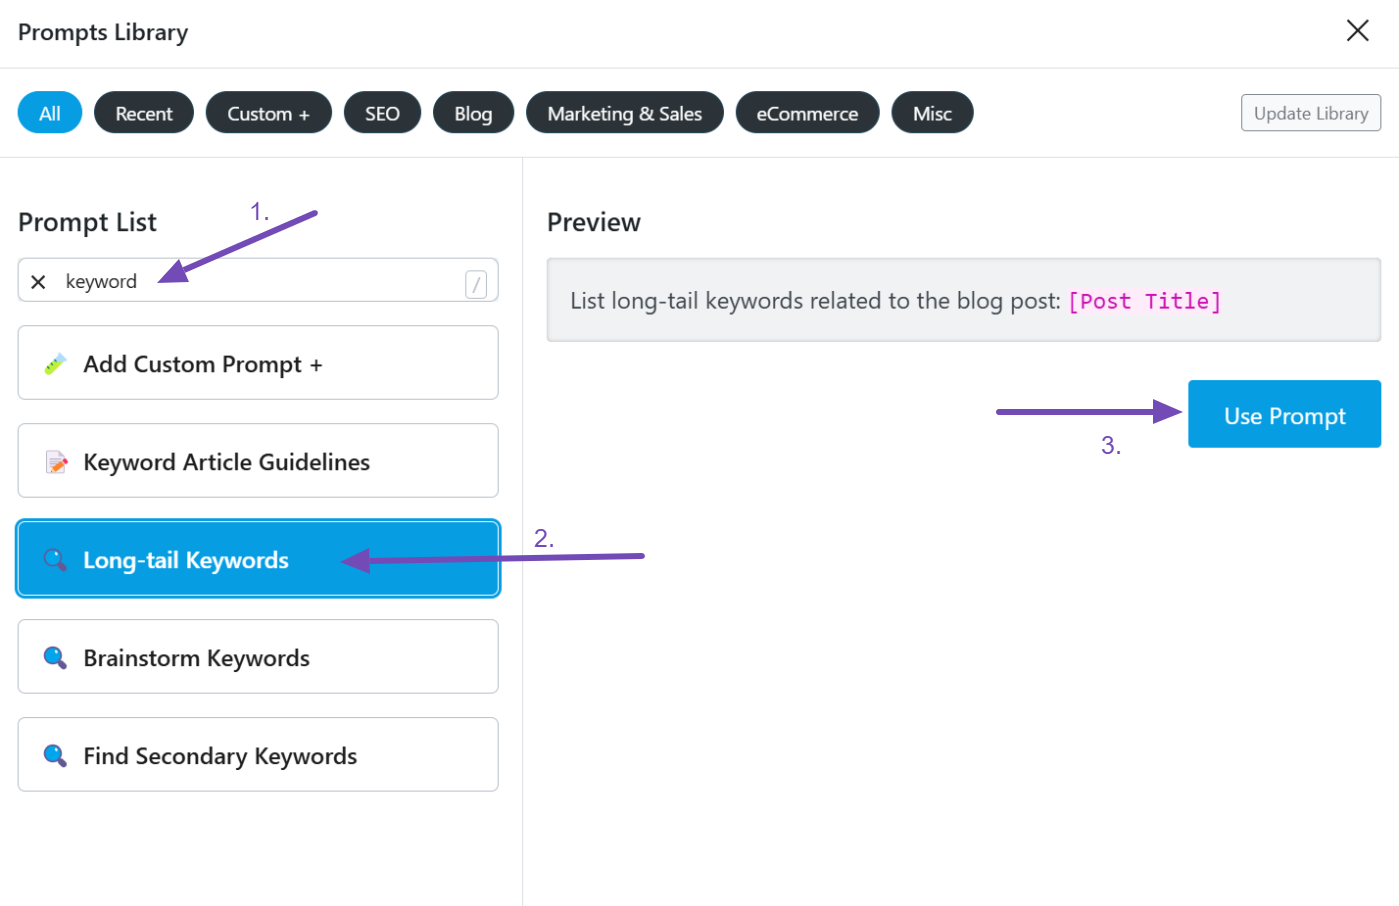This screenshot has width=1399, height=906.
Task: Click the [Post Title] placeholder in preview
Action: pos(1144,301)
